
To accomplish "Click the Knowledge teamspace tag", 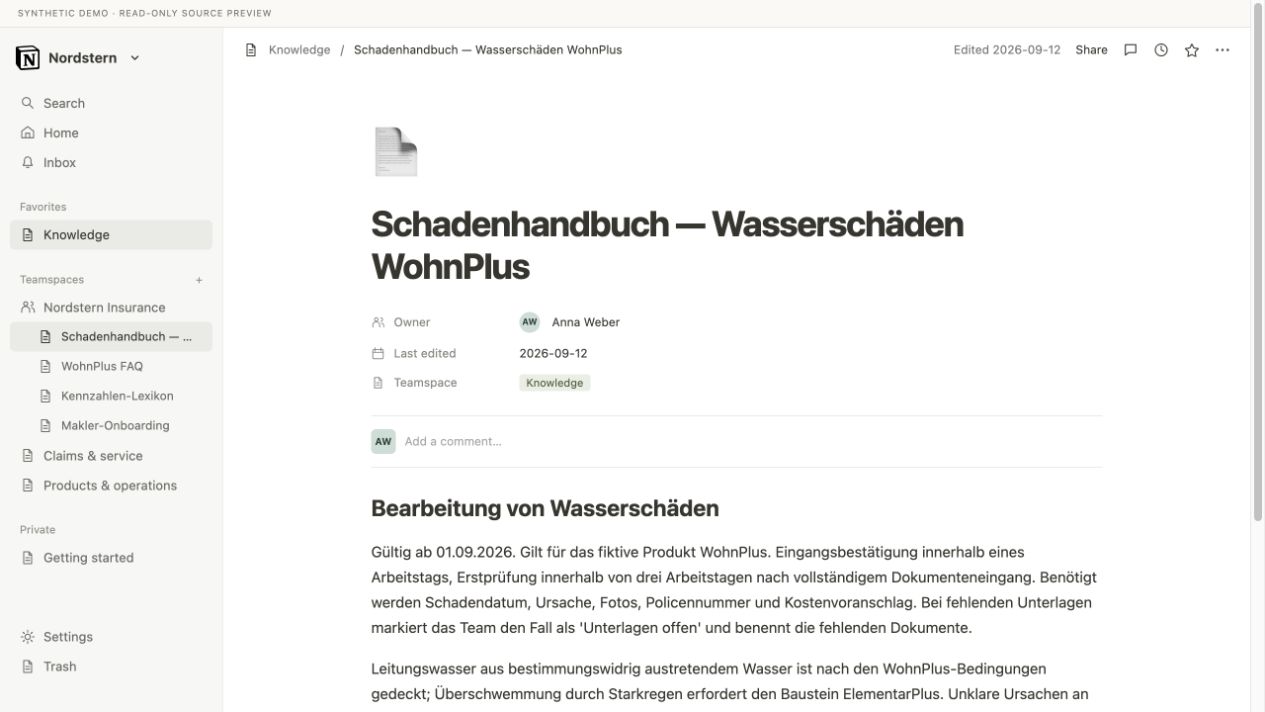I will [x=555, y=383].
